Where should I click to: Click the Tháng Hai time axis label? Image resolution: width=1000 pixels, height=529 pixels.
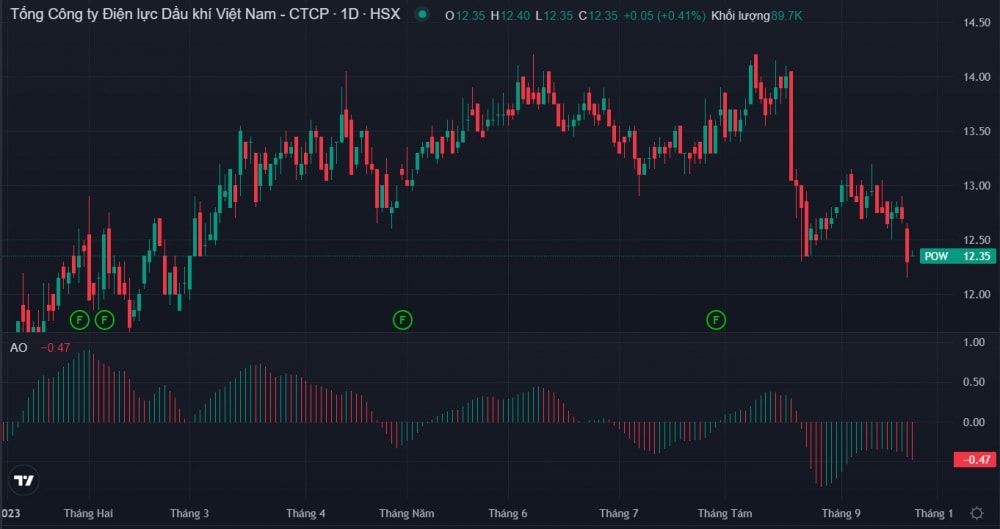(89, 513)
